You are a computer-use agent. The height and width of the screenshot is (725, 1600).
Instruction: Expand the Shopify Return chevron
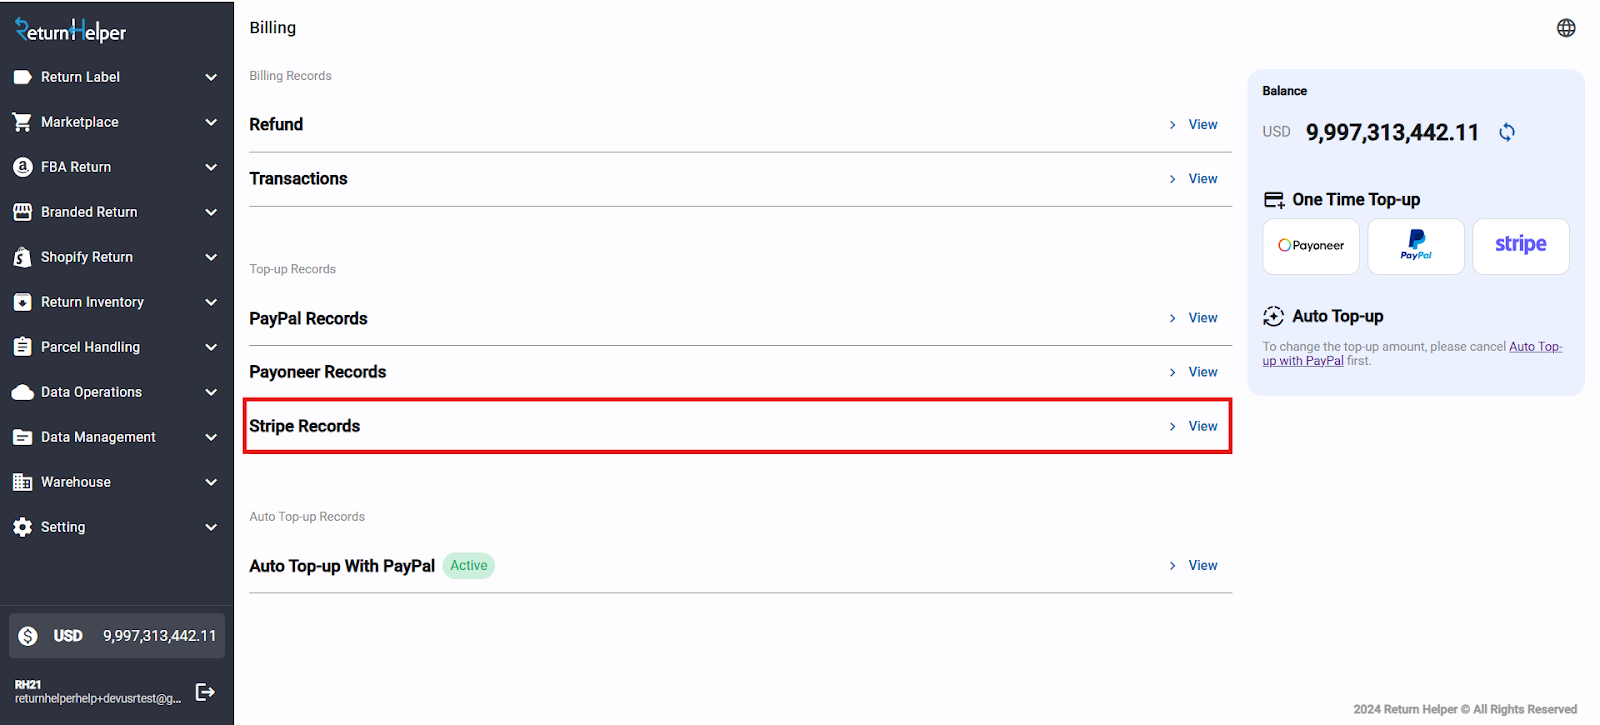[x=211, y=257]
